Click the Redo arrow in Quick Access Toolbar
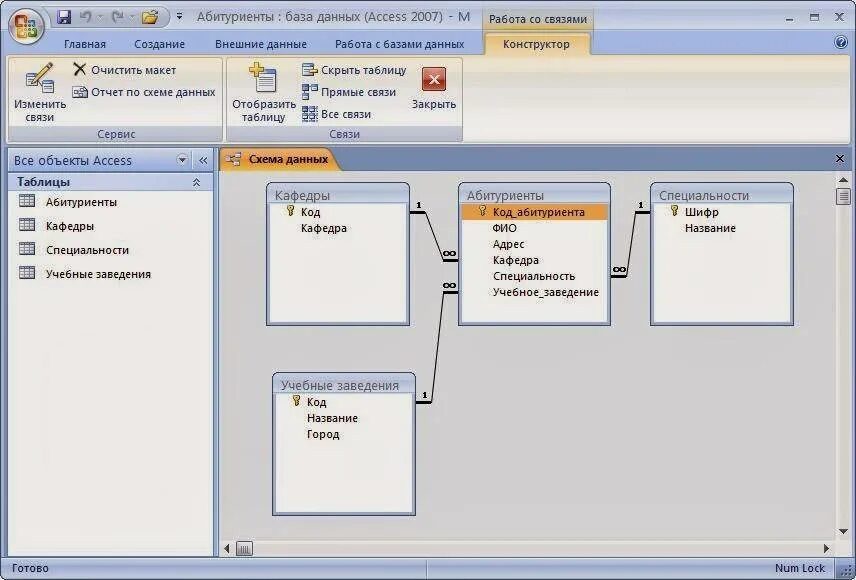This screenshot has width=856, height=580. [x=117, y=17]
